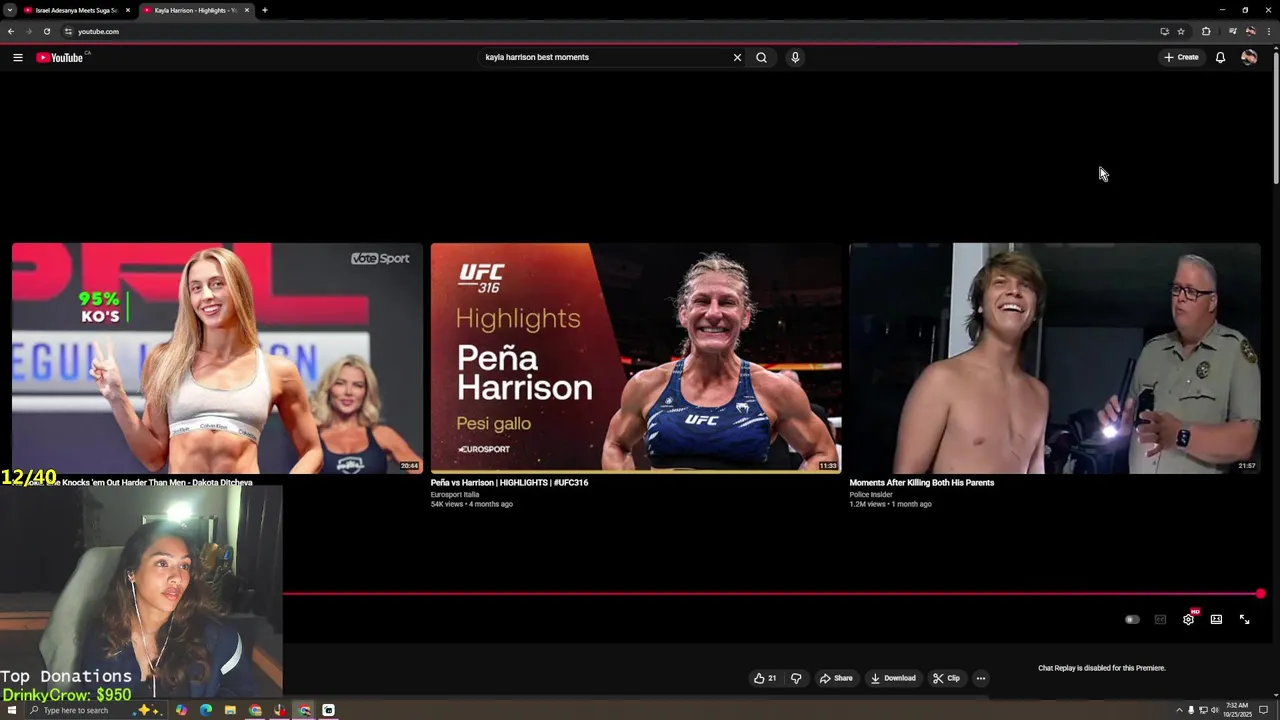The height and width of the screenshot is (720, 1280).
Task: Start voice search with the microphone
Action: pos(795,57)
